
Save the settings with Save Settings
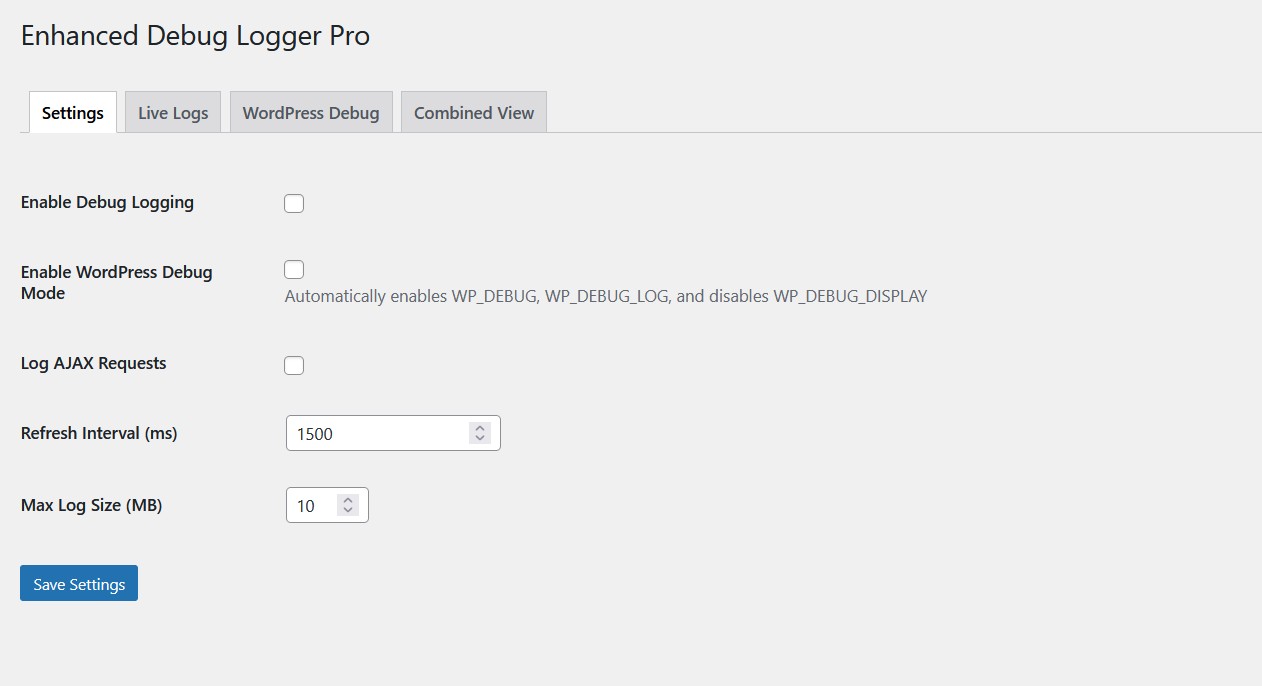coord(79,583)
